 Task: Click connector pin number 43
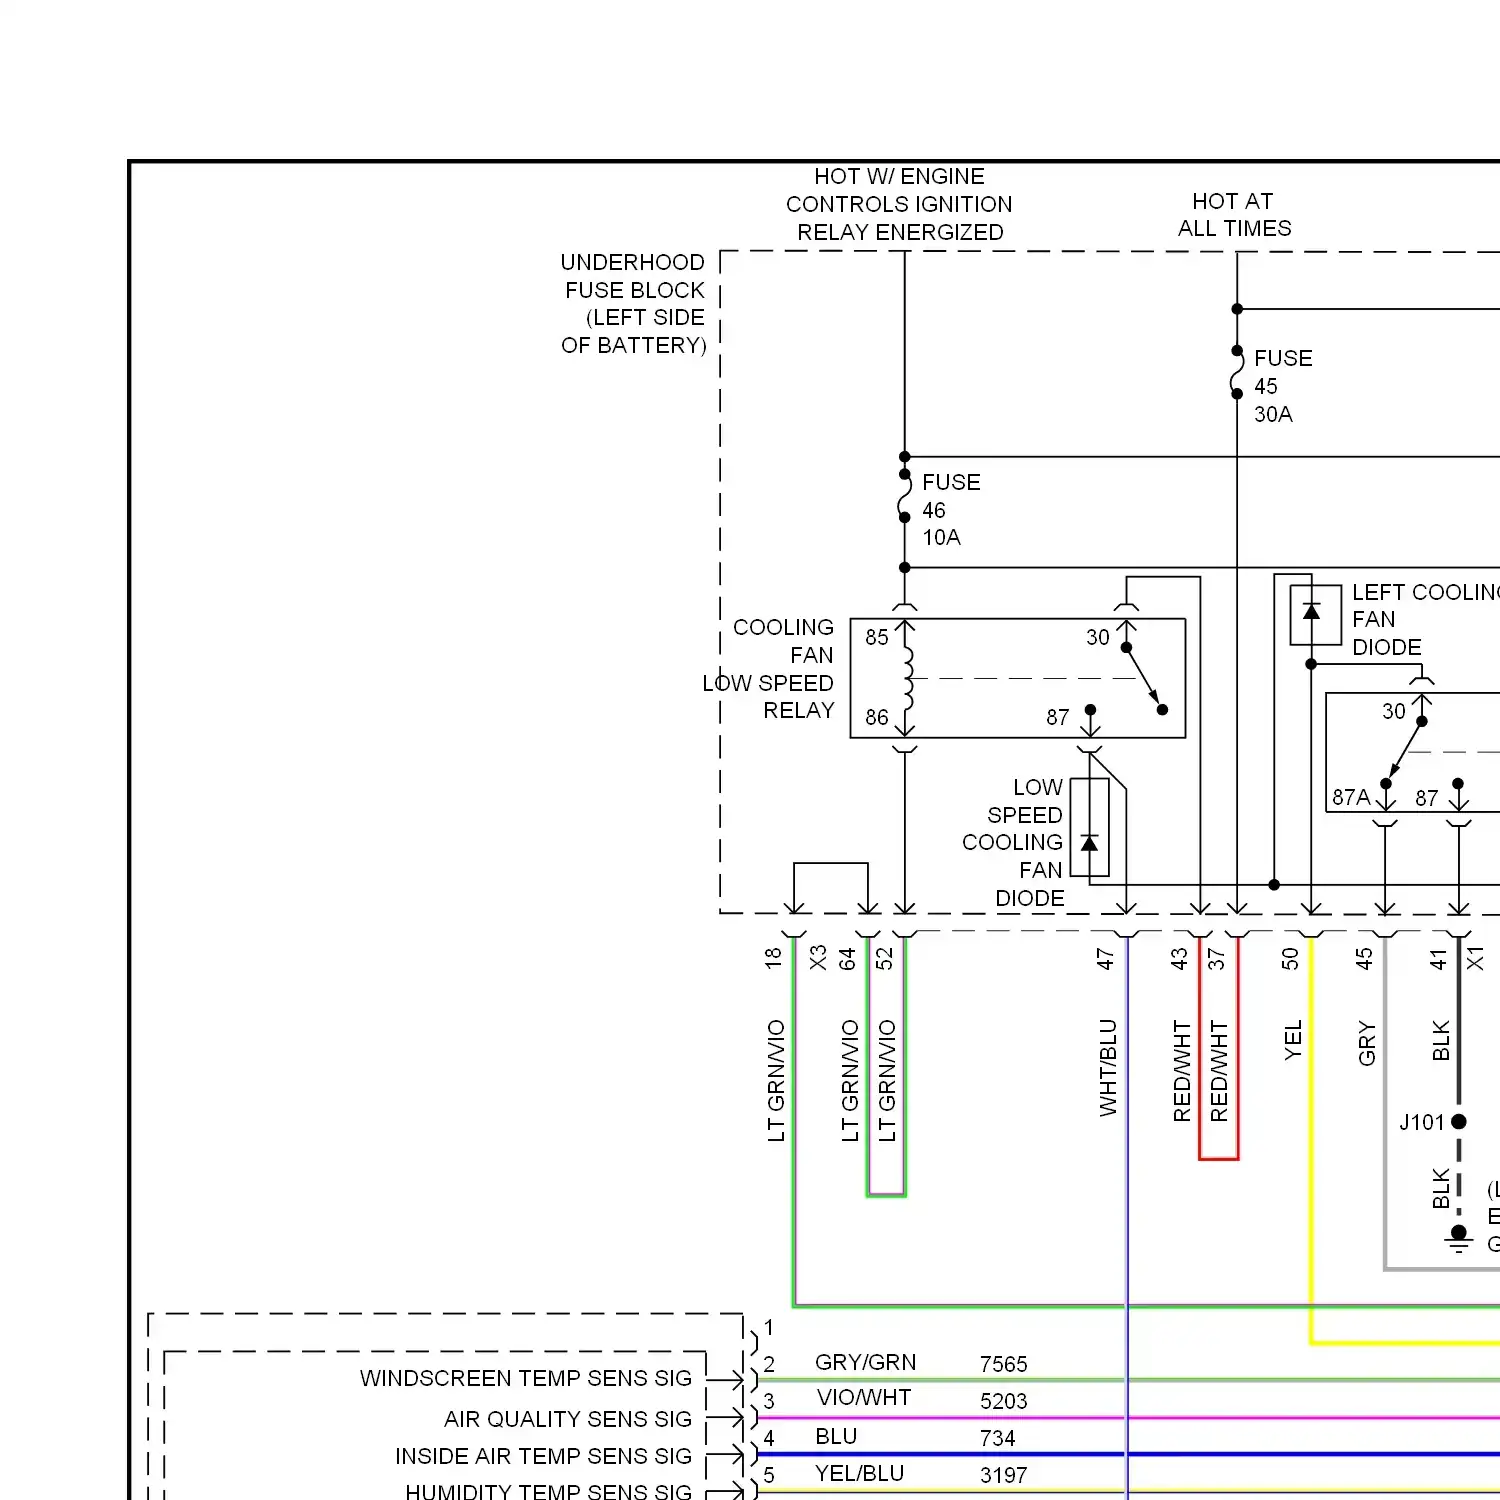(x=1179, y=958)
